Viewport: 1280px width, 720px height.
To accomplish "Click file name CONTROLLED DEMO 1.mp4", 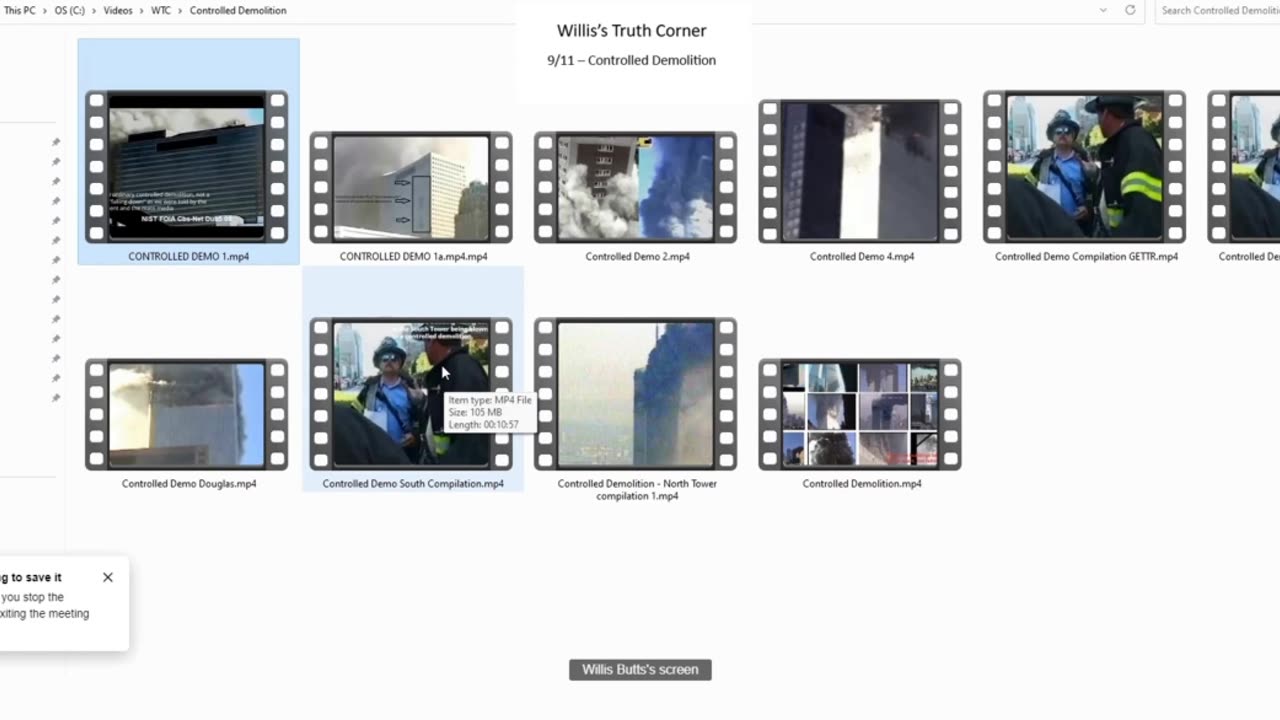I will point(188,257).
